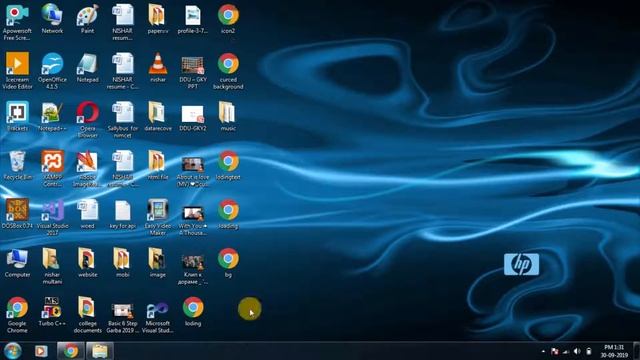Open the HP logo desktop gadget
This screenshot has width=640, height=360.
(x=521, y=264)
